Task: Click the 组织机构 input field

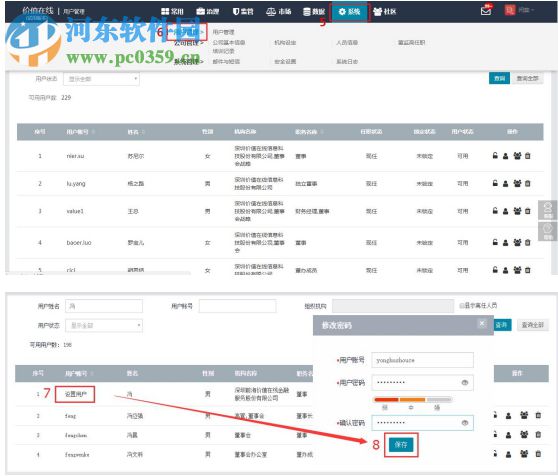Action: [x=393, y=306]
